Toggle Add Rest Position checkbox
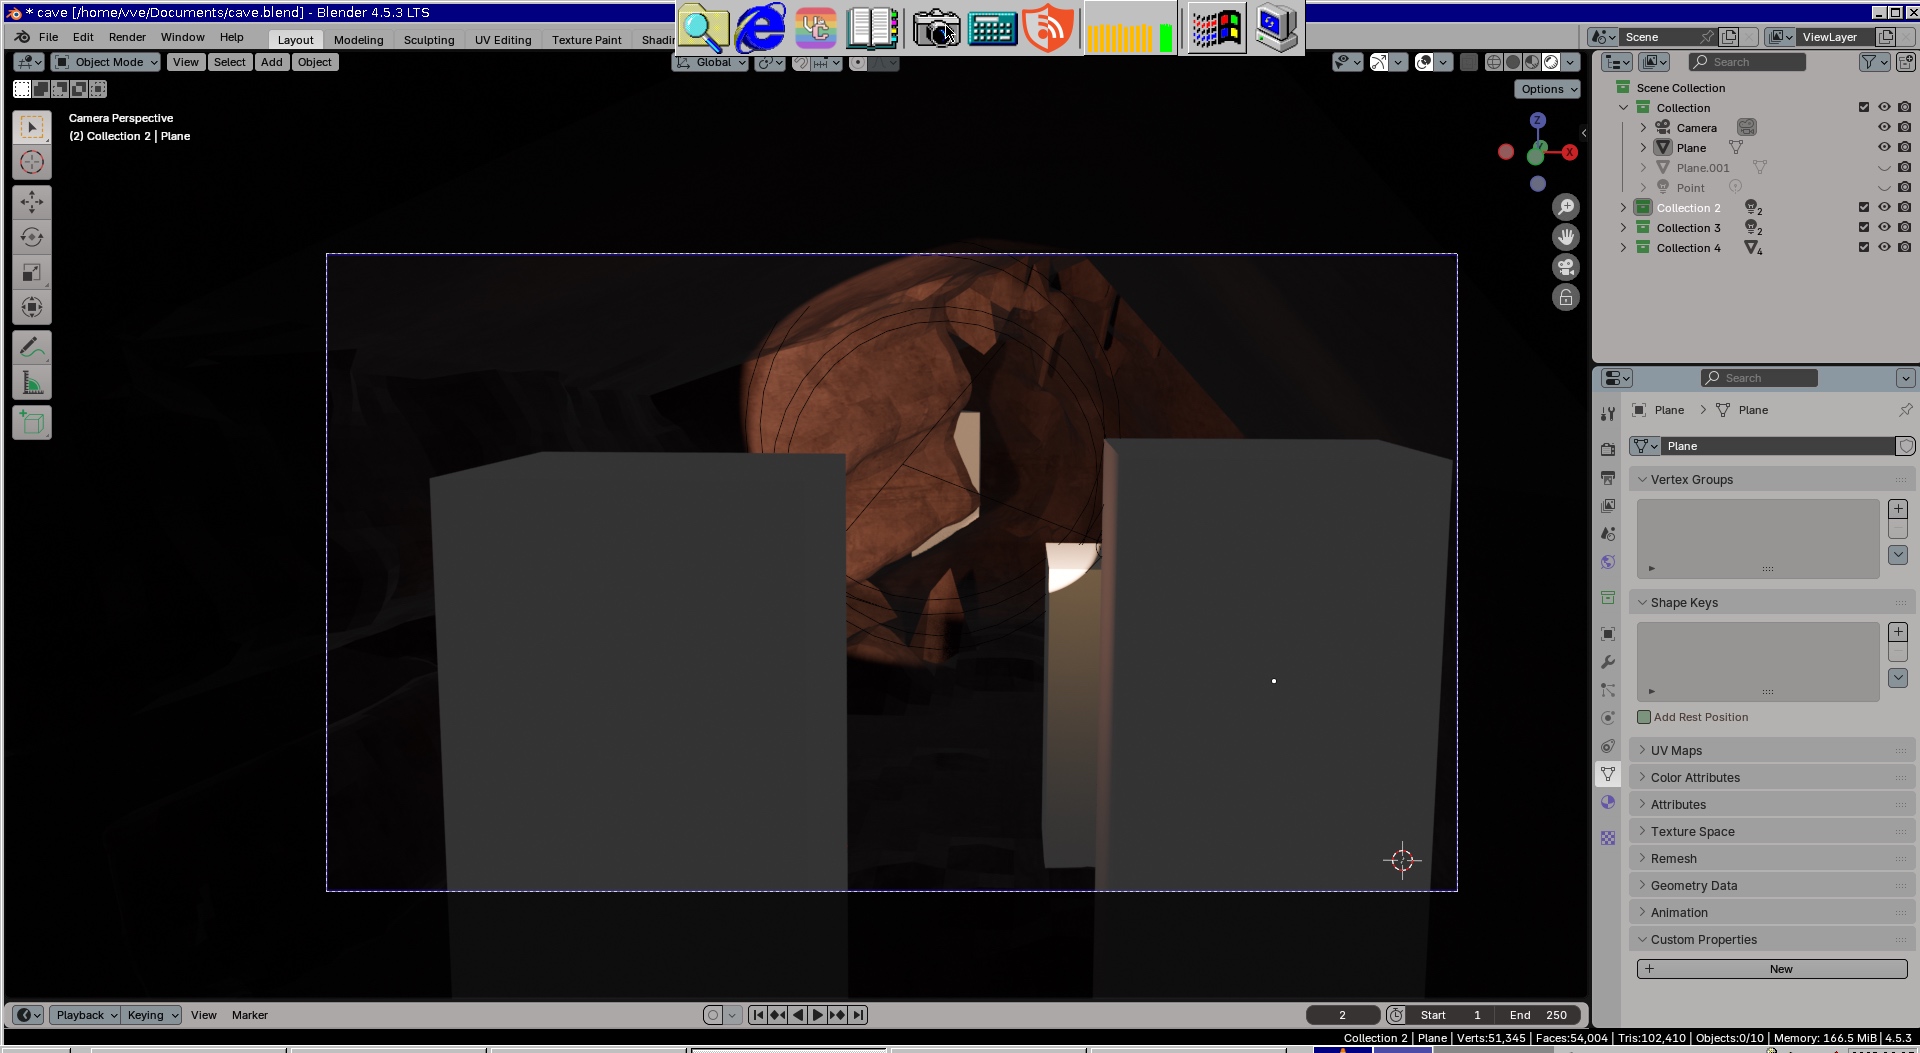Image resolution: width=1920 pixels, height=1053 pixels. pos(1644,717)
